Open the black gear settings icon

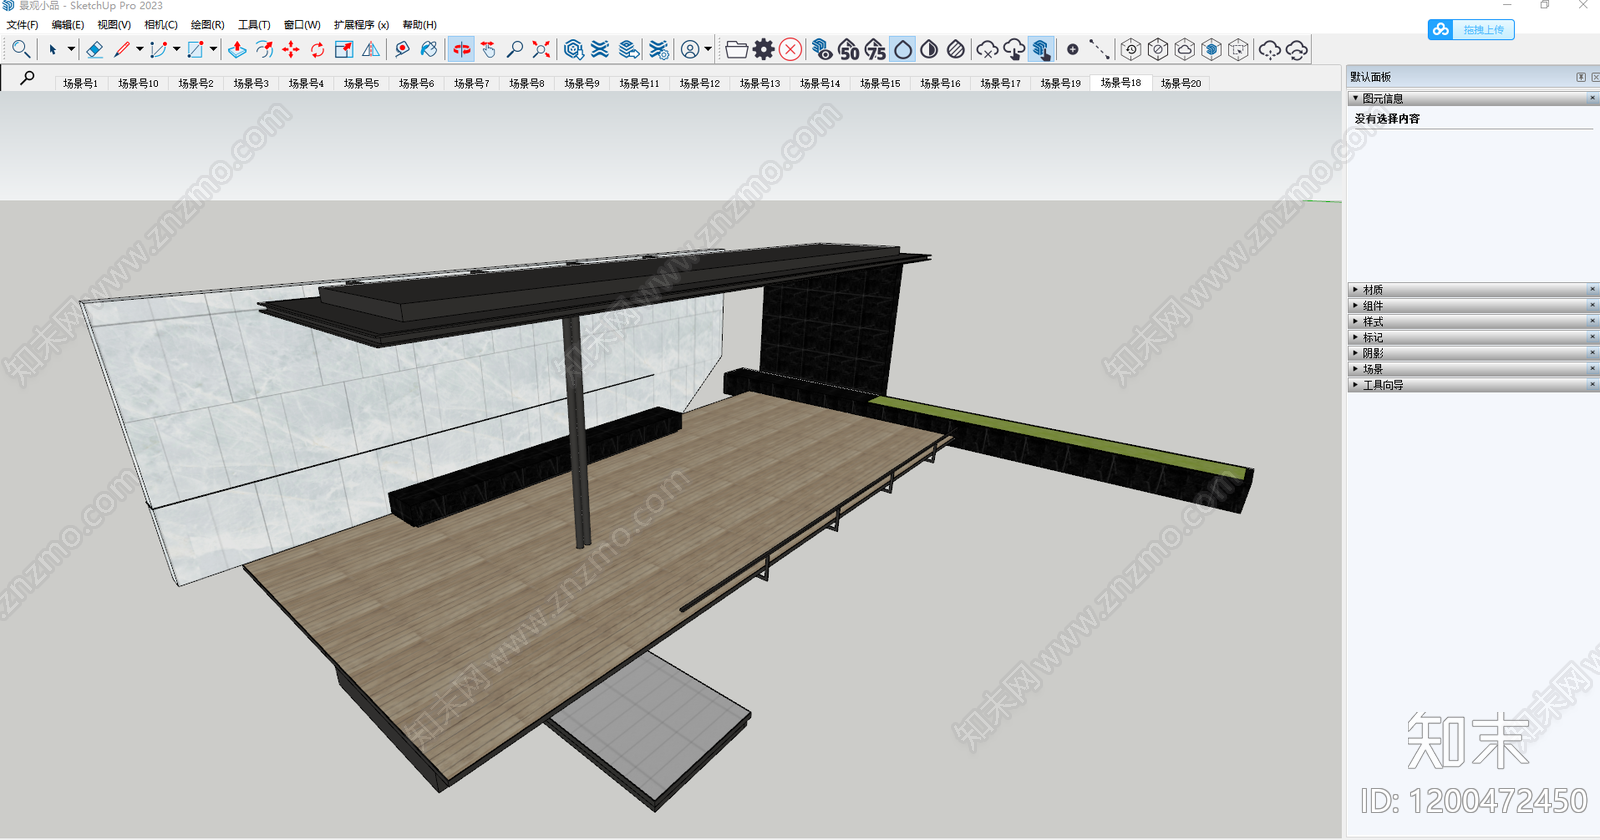coord(764,49)
